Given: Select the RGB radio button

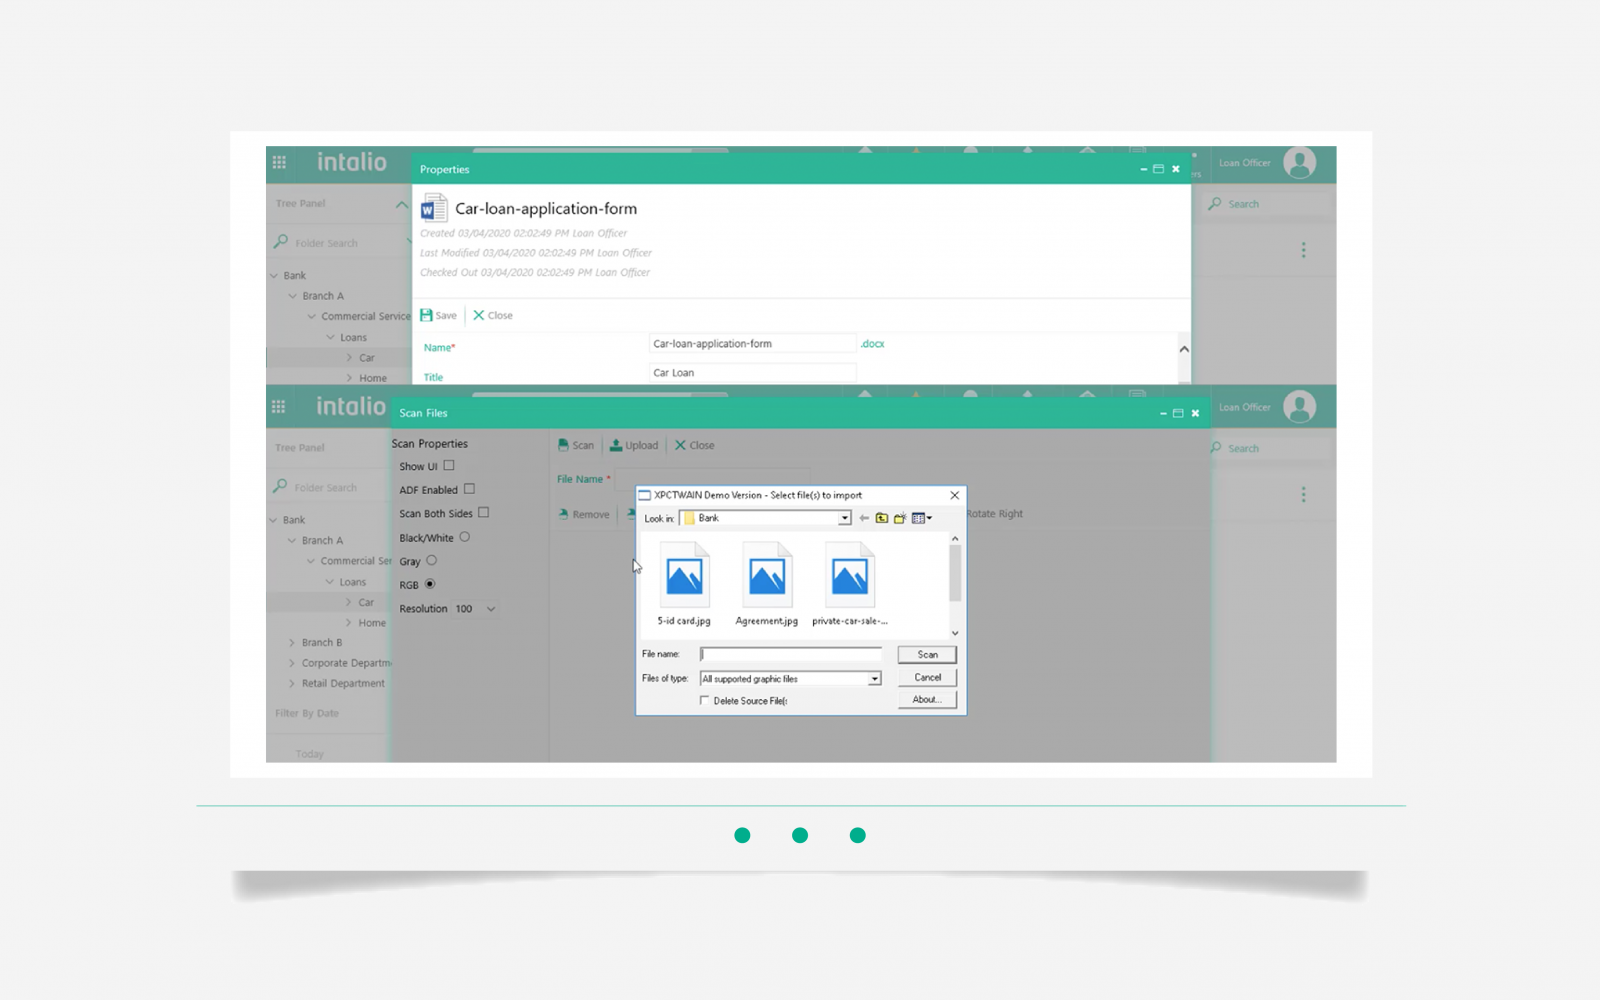Looking at the screenshot, I should [x=430, y=584].
